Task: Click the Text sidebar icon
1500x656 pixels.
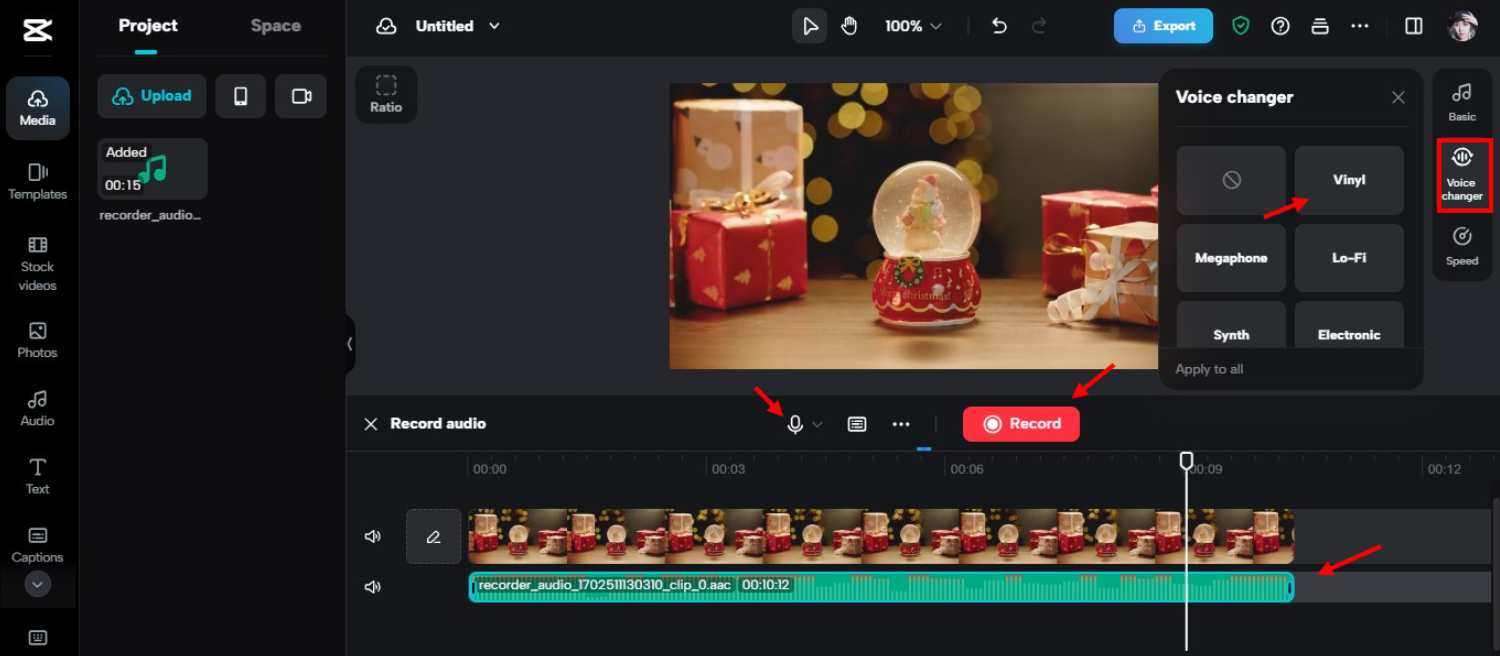Action: click(37, 474)
